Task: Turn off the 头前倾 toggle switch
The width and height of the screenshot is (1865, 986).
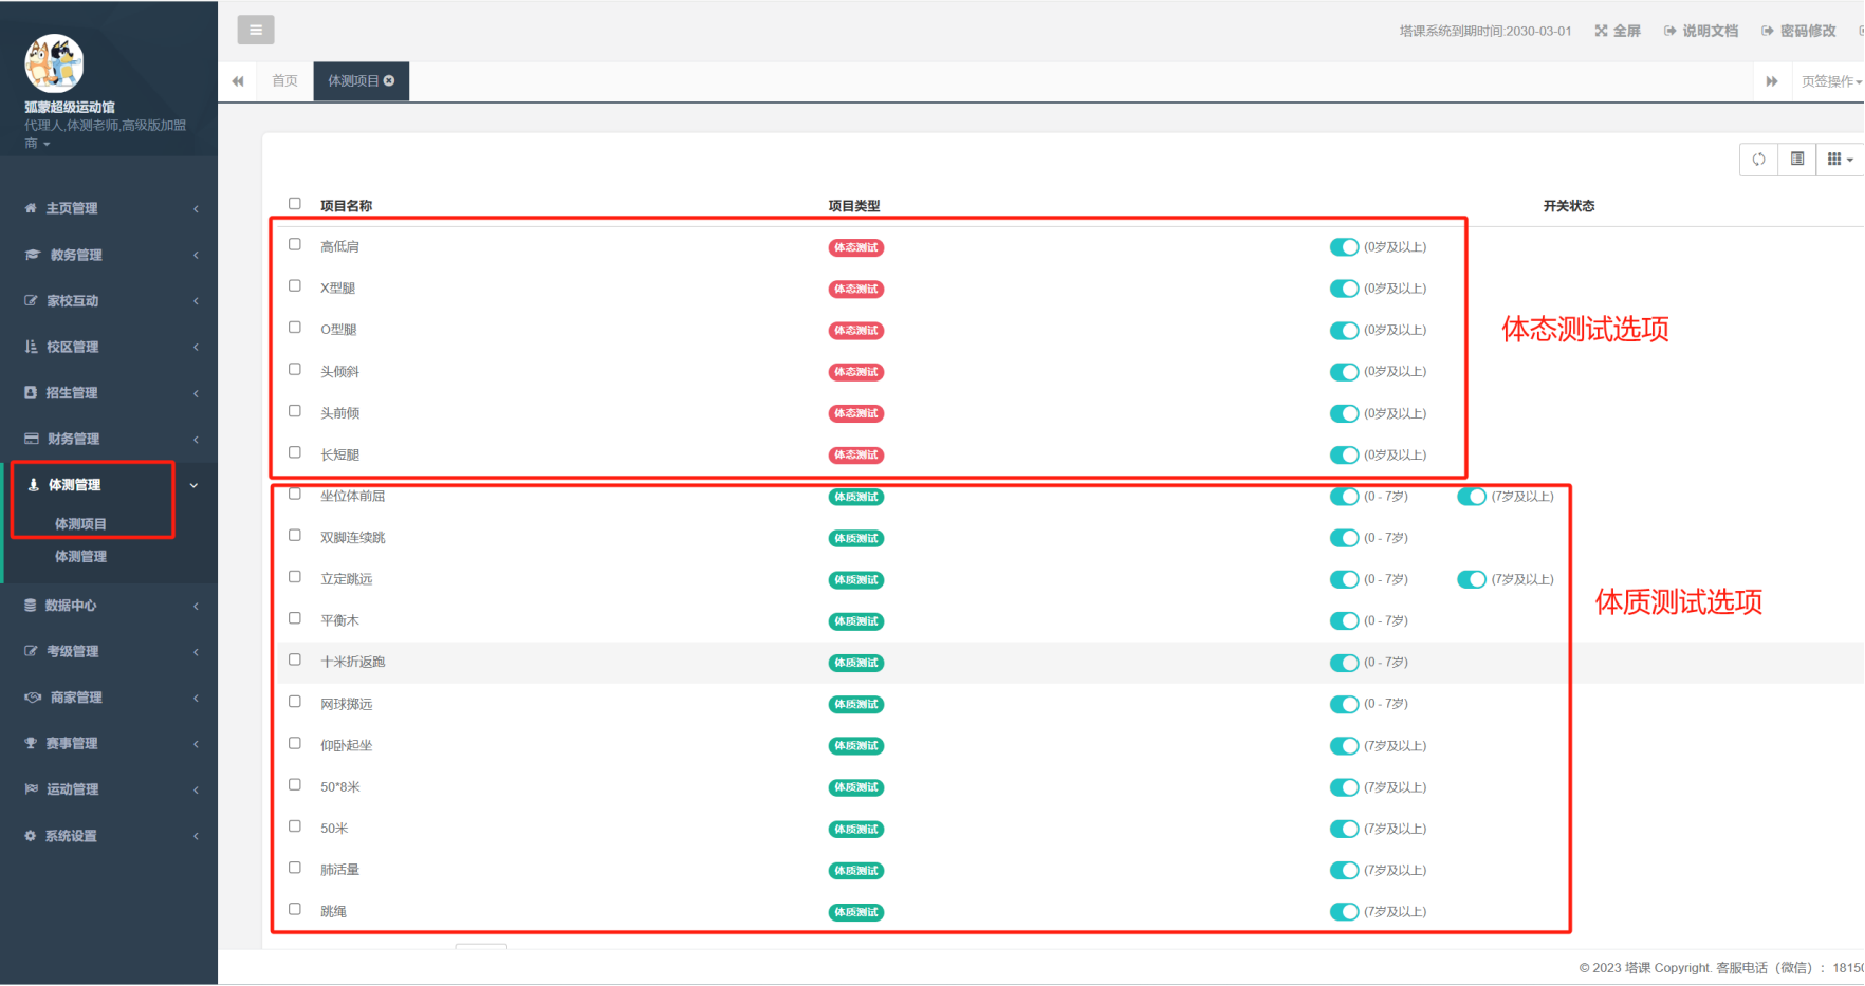Action: click(1344, 414)
